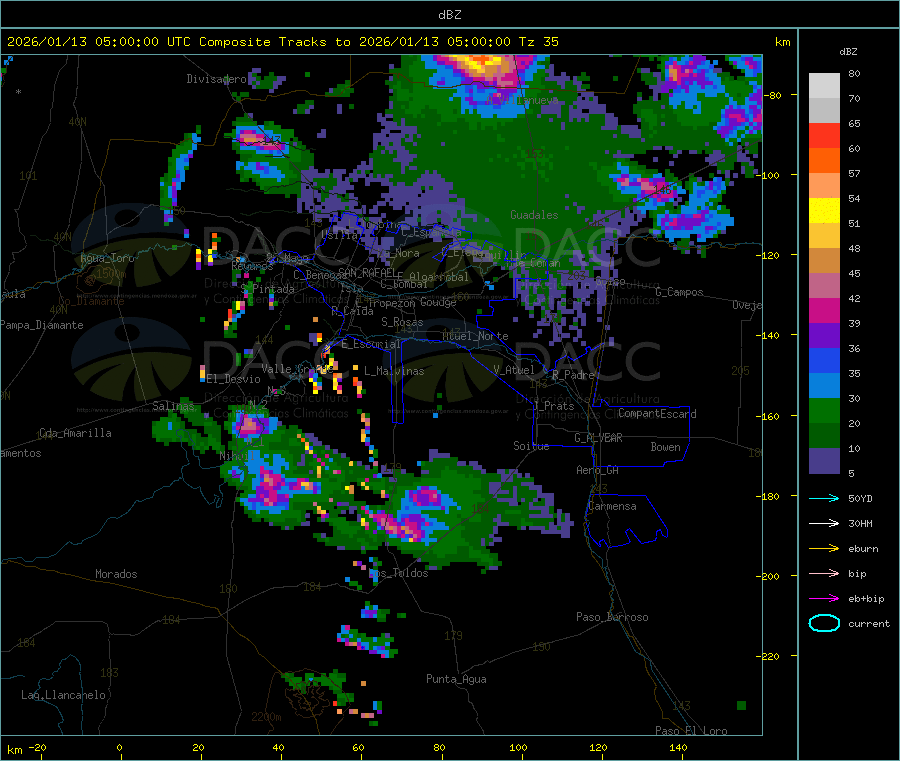Pick the dark green 20 dBZ swatch
Image resolution: width=900 pixels, height=761 pixels.
824,436
